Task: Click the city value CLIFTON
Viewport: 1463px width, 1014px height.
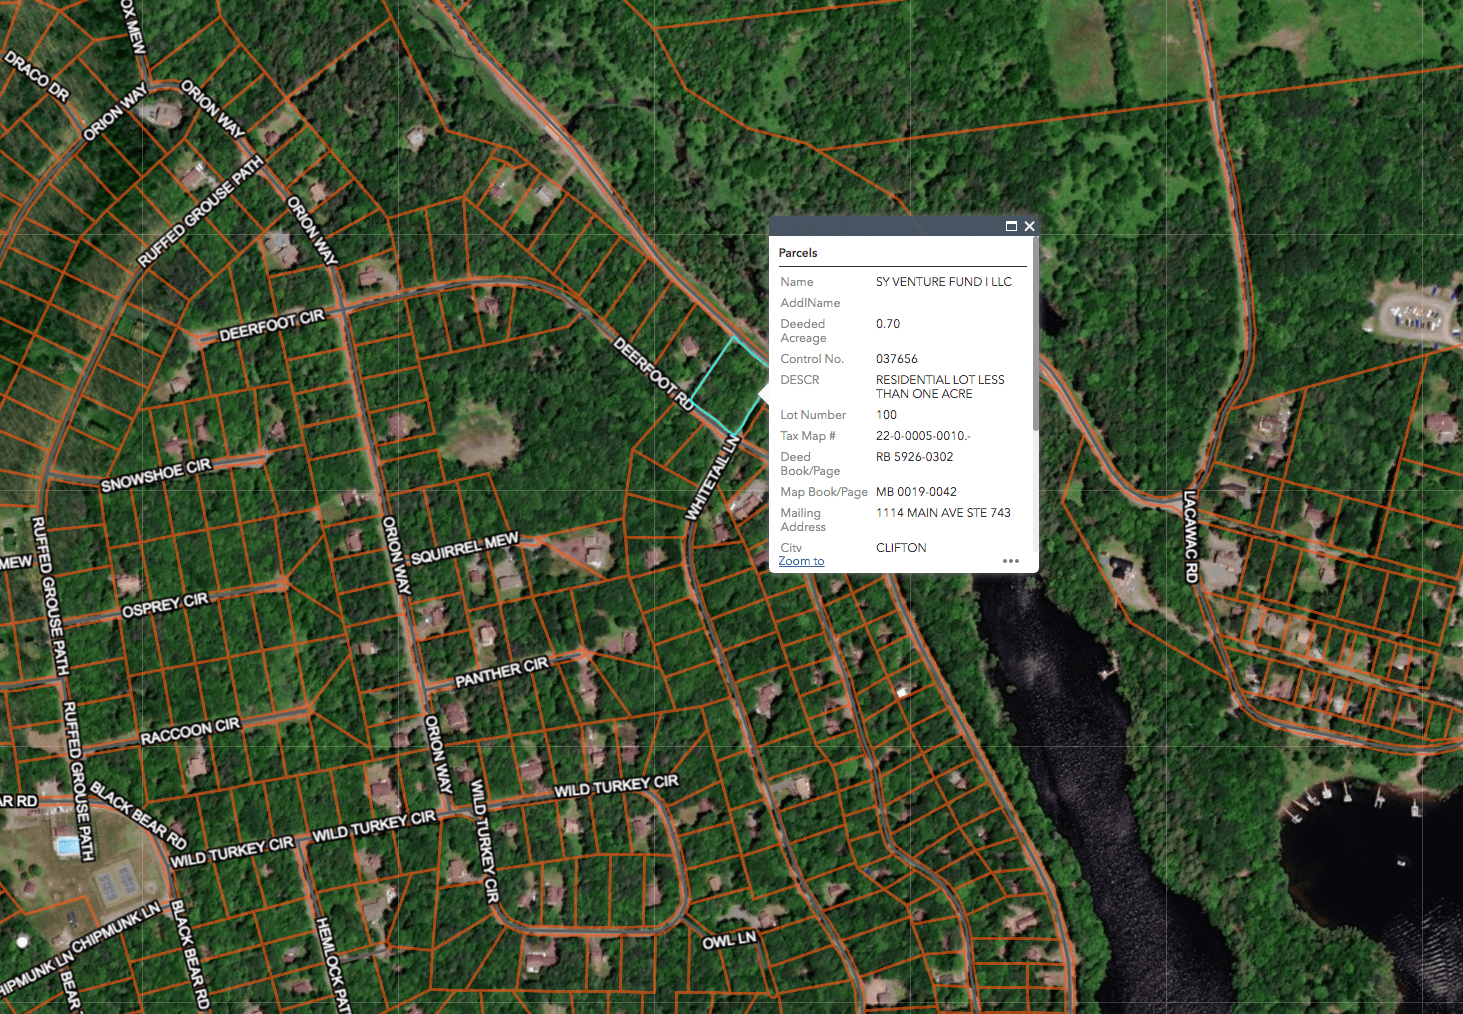Action: coord(901,548)
